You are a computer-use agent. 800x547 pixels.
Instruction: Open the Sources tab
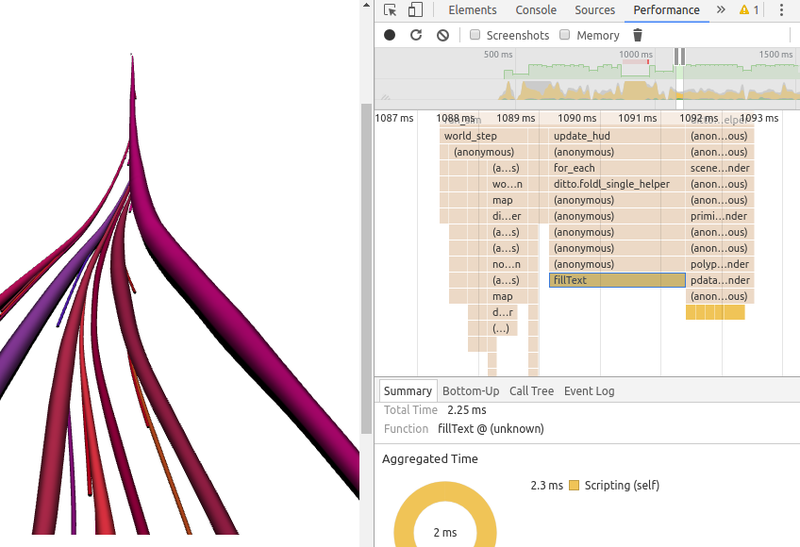(x=595, y=10)
